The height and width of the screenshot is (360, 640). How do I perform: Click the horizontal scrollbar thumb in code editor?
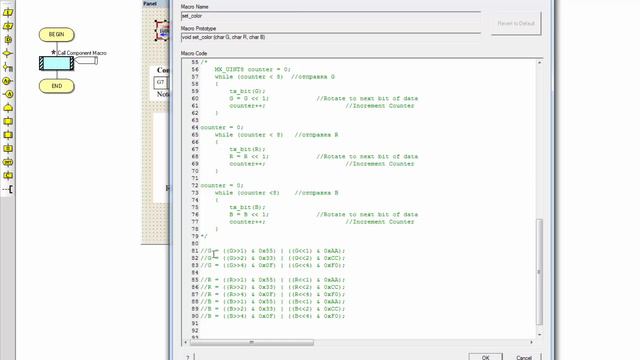252,342
